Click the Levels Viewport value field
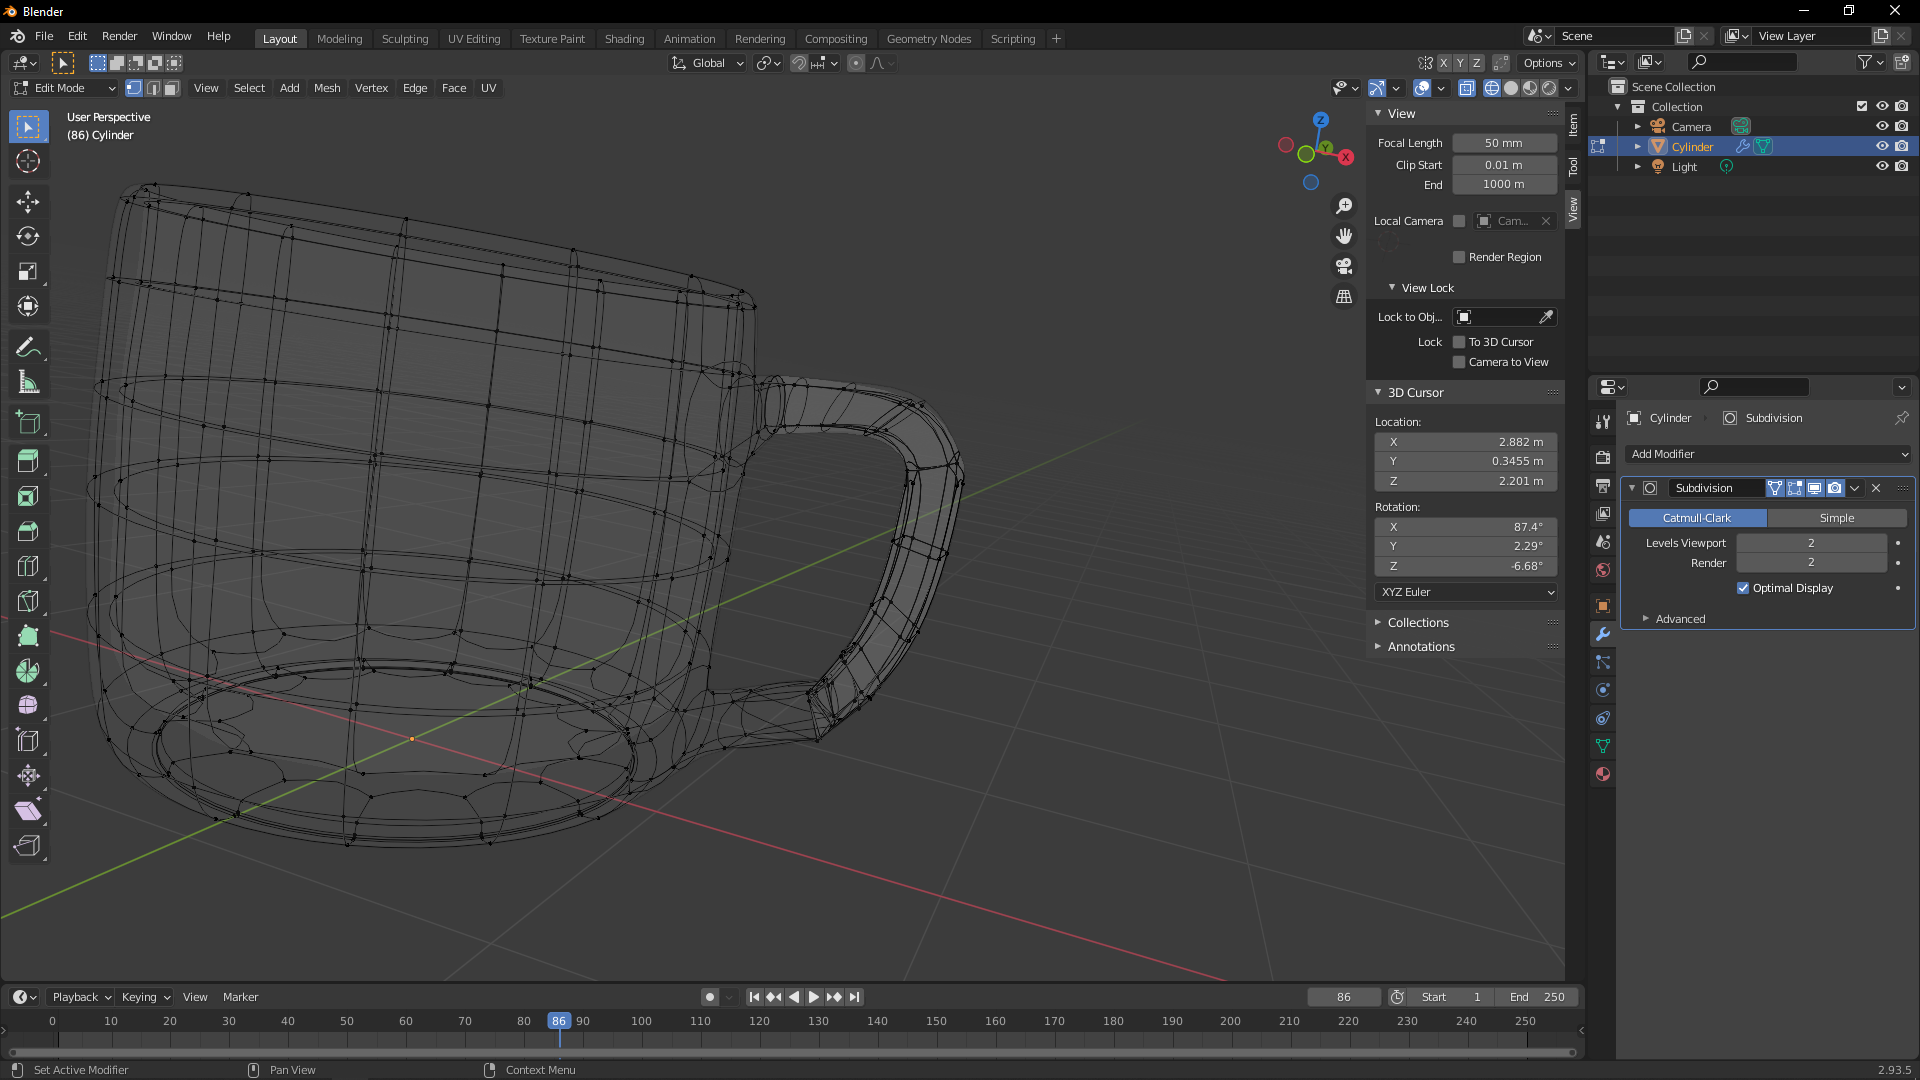Screen dimensions: 1920x1080 click(x=1810, y=543)
